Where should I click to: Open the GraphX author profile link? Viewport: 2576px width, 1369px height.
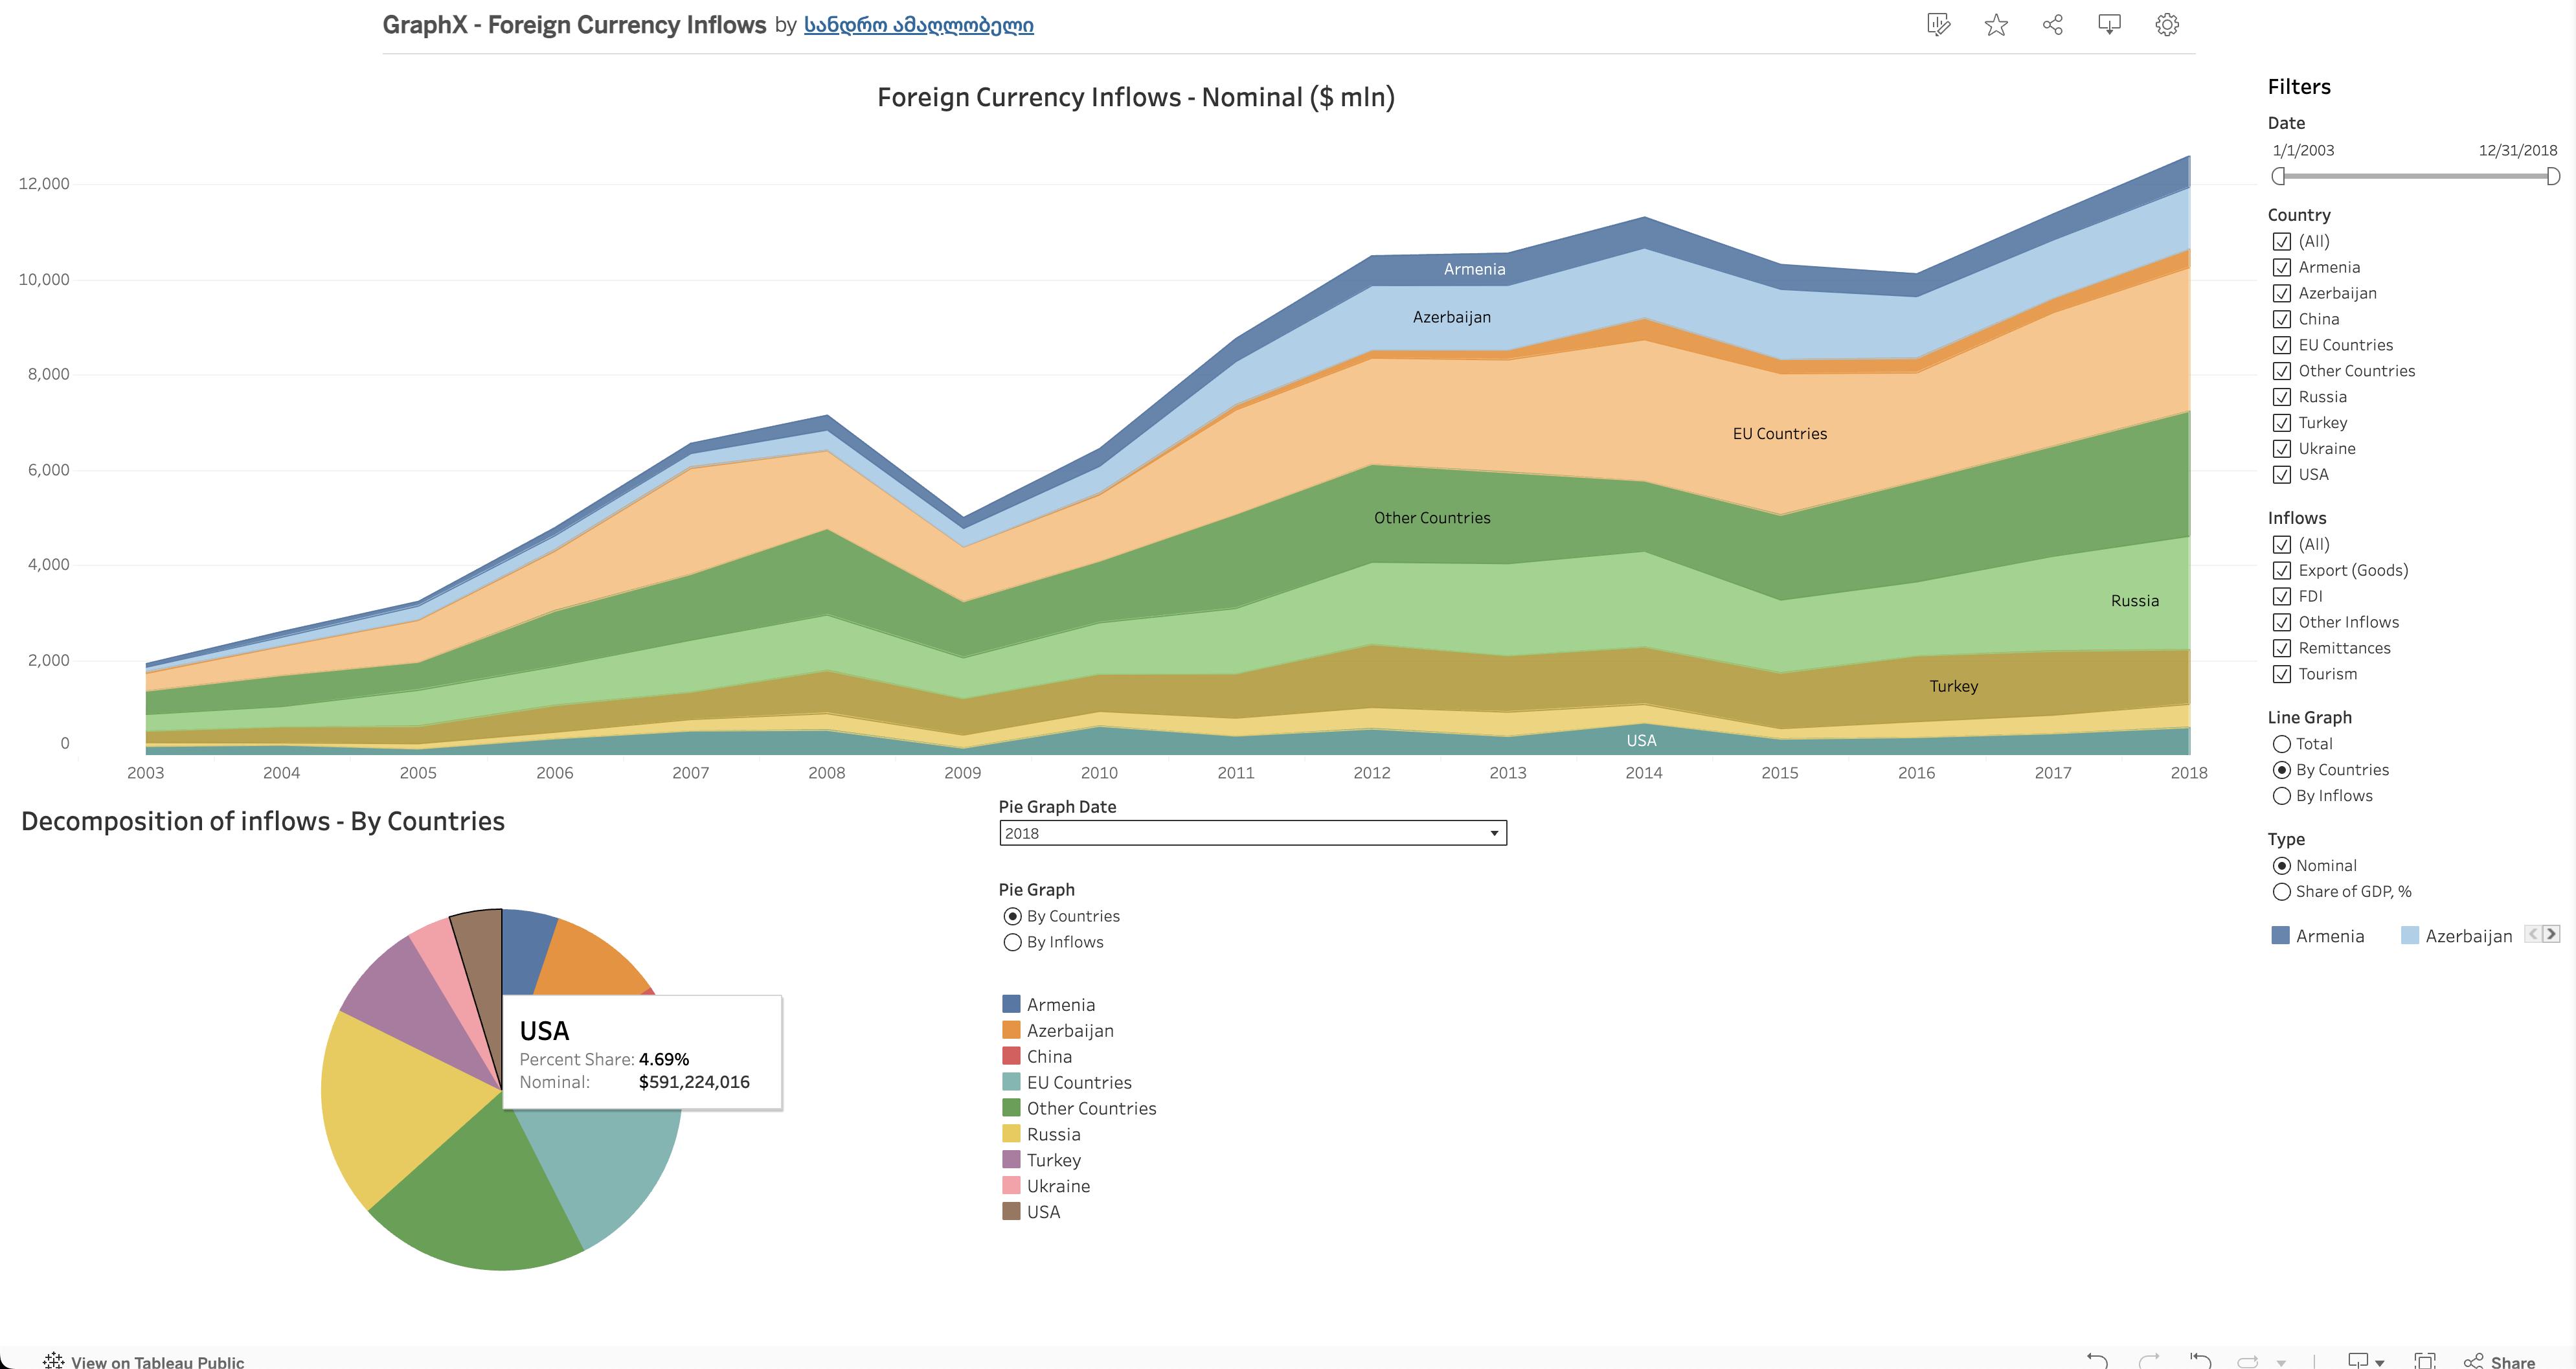pyautogui.click(x=917, y=24)
